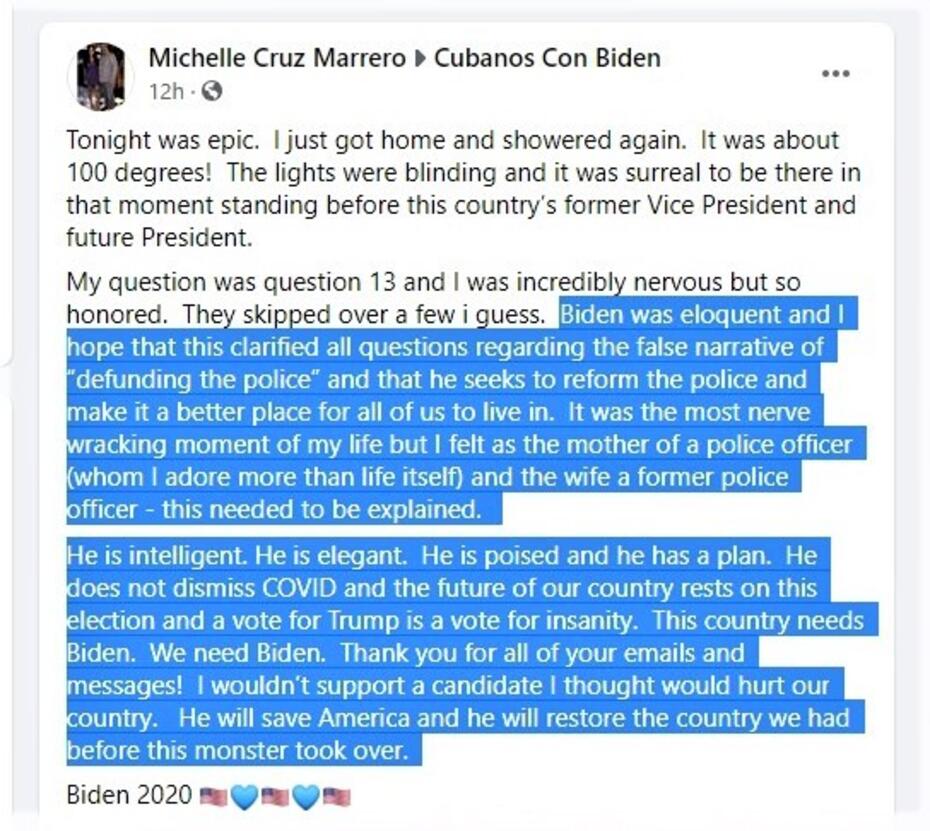Click the quoted phrase "defunding the police"
Image resolution: width=930 pixels, height=831 pixels.
click(x=190, y=380)
